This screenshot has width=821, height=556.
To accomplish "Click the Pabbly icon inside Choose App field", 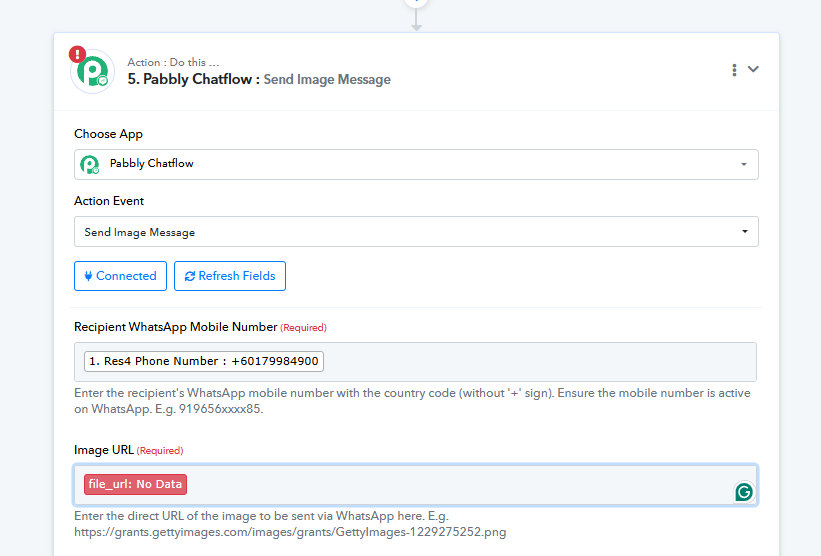I will (x=90, y=164).
